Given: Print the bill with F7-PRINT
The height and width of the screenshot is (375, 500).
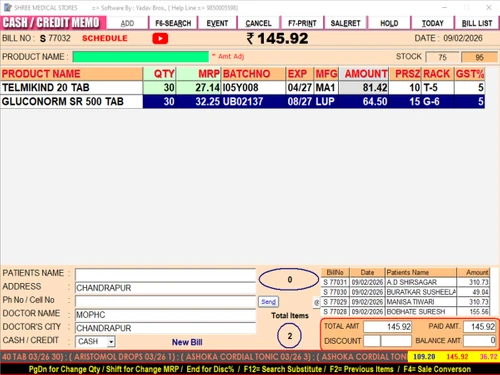Looking at the screenshot, I should [x=302, y=23].
